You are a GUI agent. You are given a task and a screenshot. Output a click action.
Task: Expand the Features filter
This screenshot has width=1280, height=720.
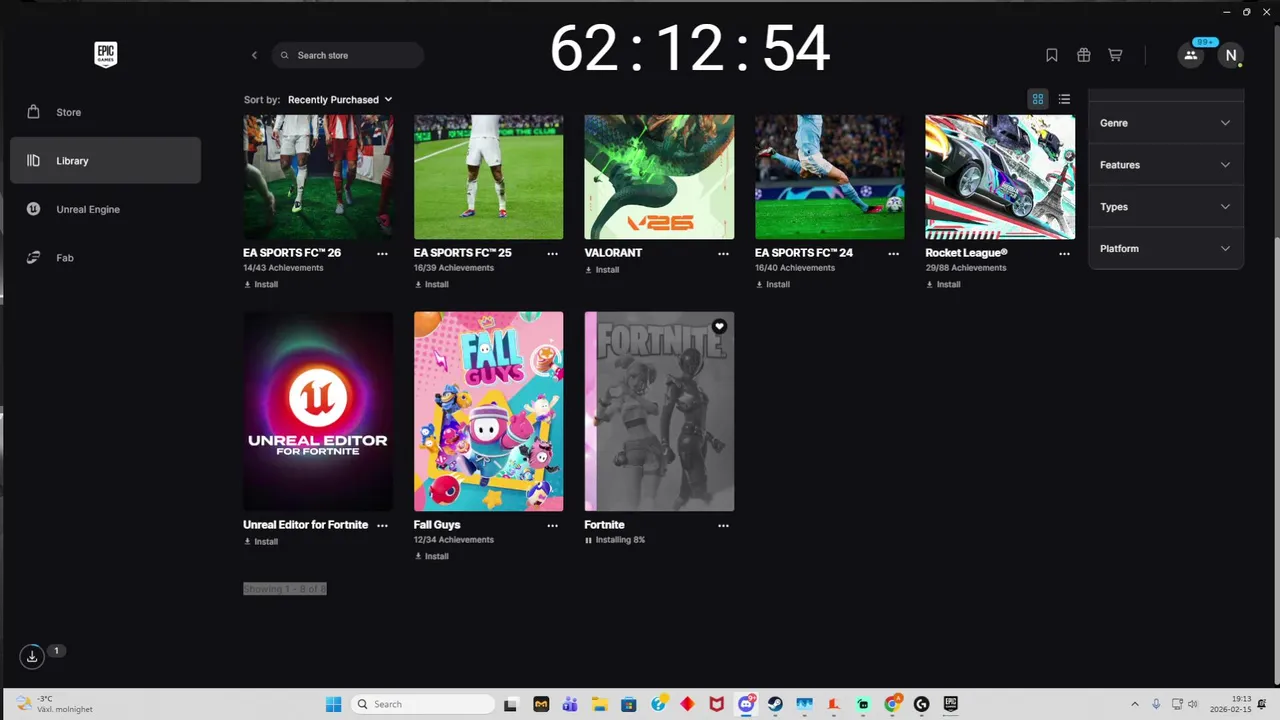pyautogui.click(x=1165, y=165)
